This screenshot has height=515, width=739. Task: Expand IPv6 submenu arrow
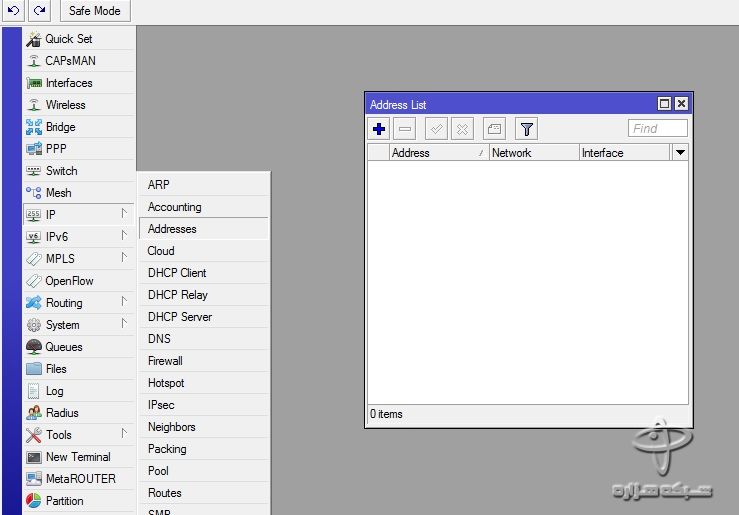(124, 235)
